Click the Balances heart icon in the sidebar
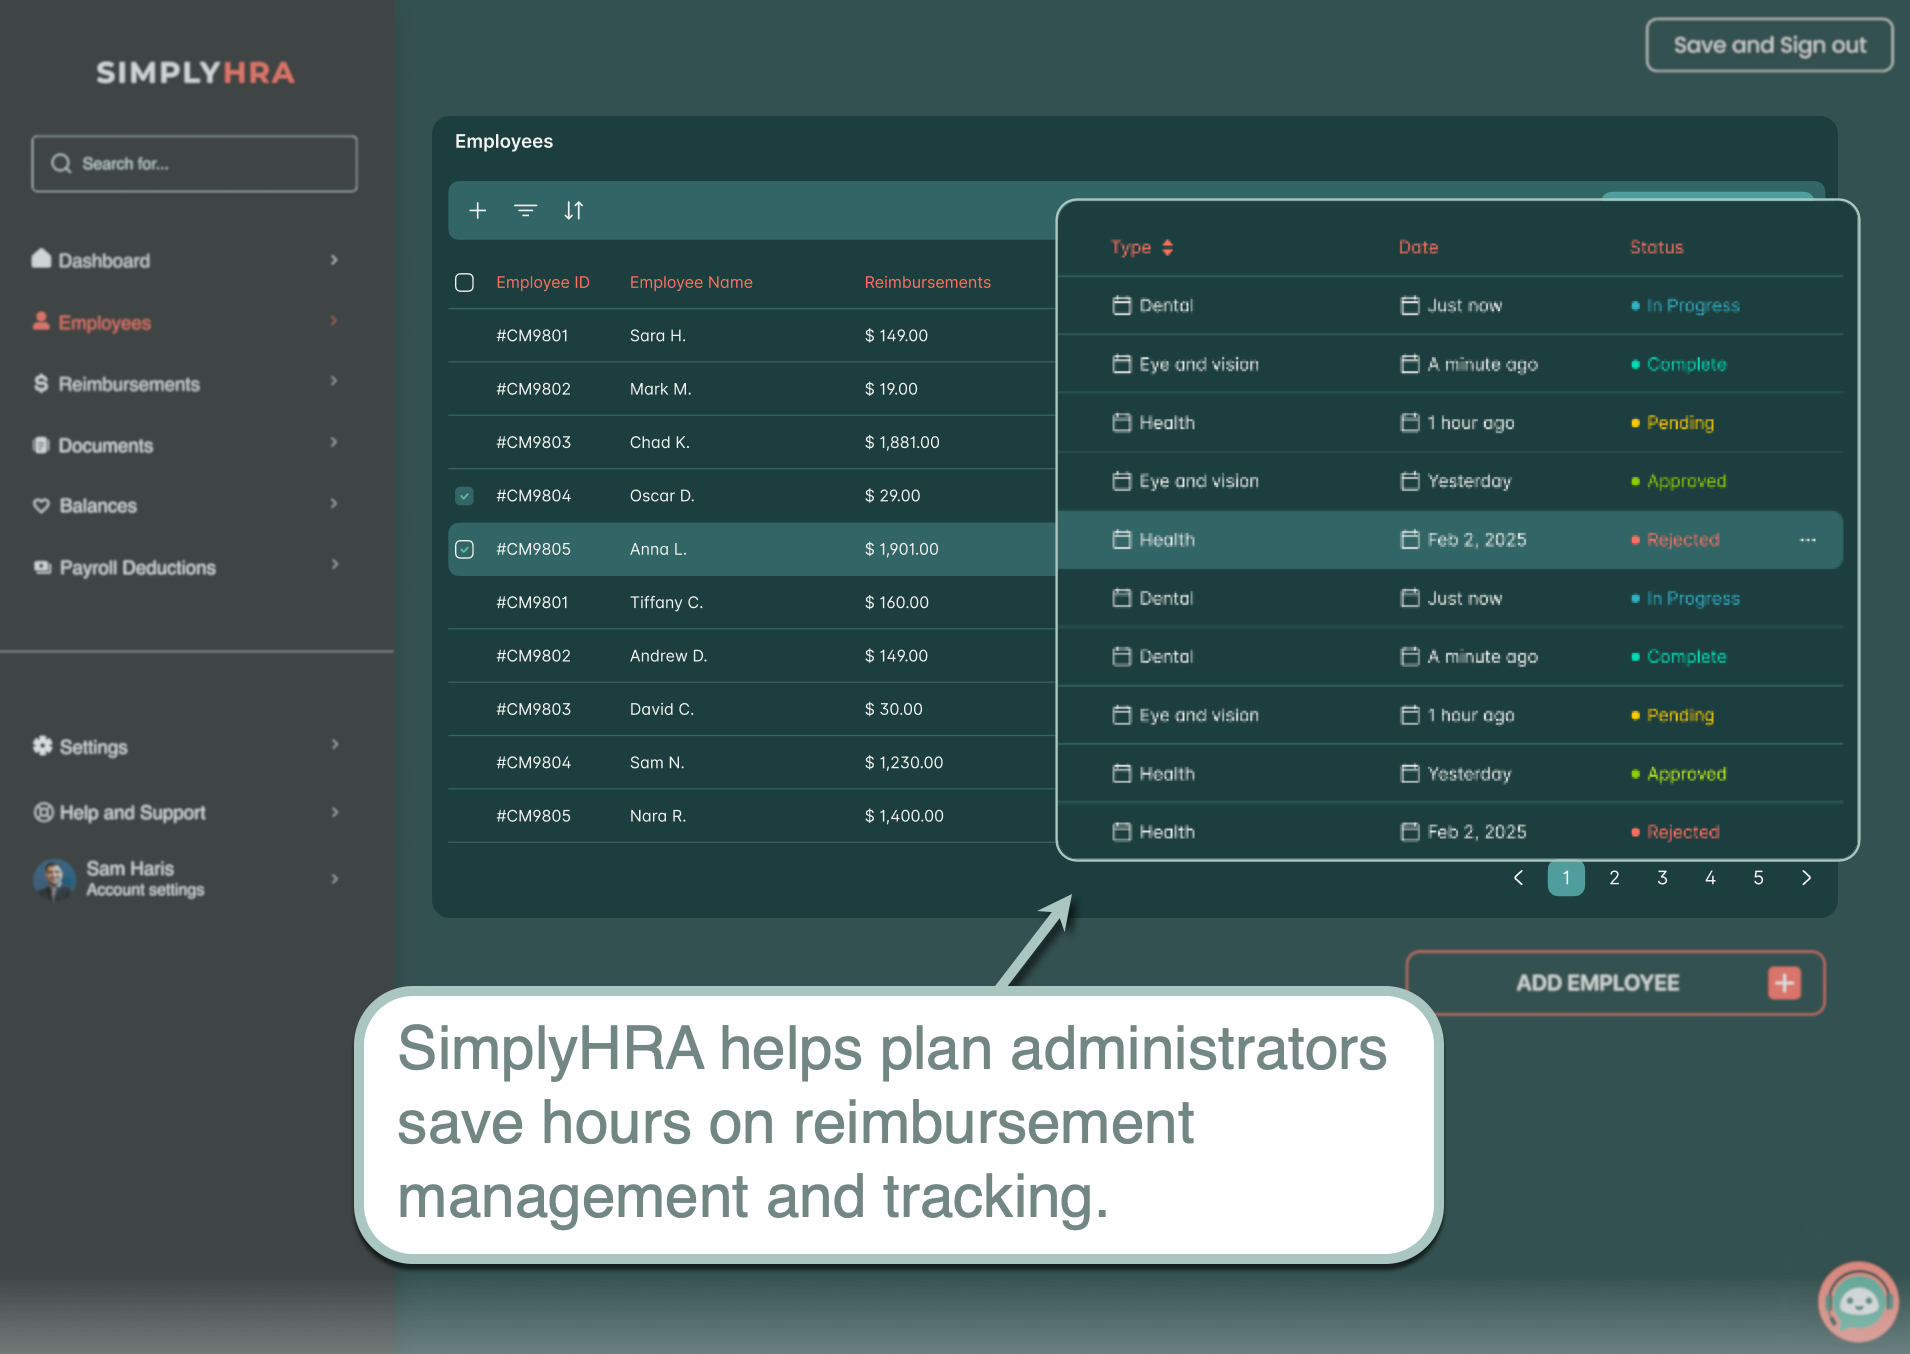Viewport: 1910px width, 1354px height. pos(41,505)
